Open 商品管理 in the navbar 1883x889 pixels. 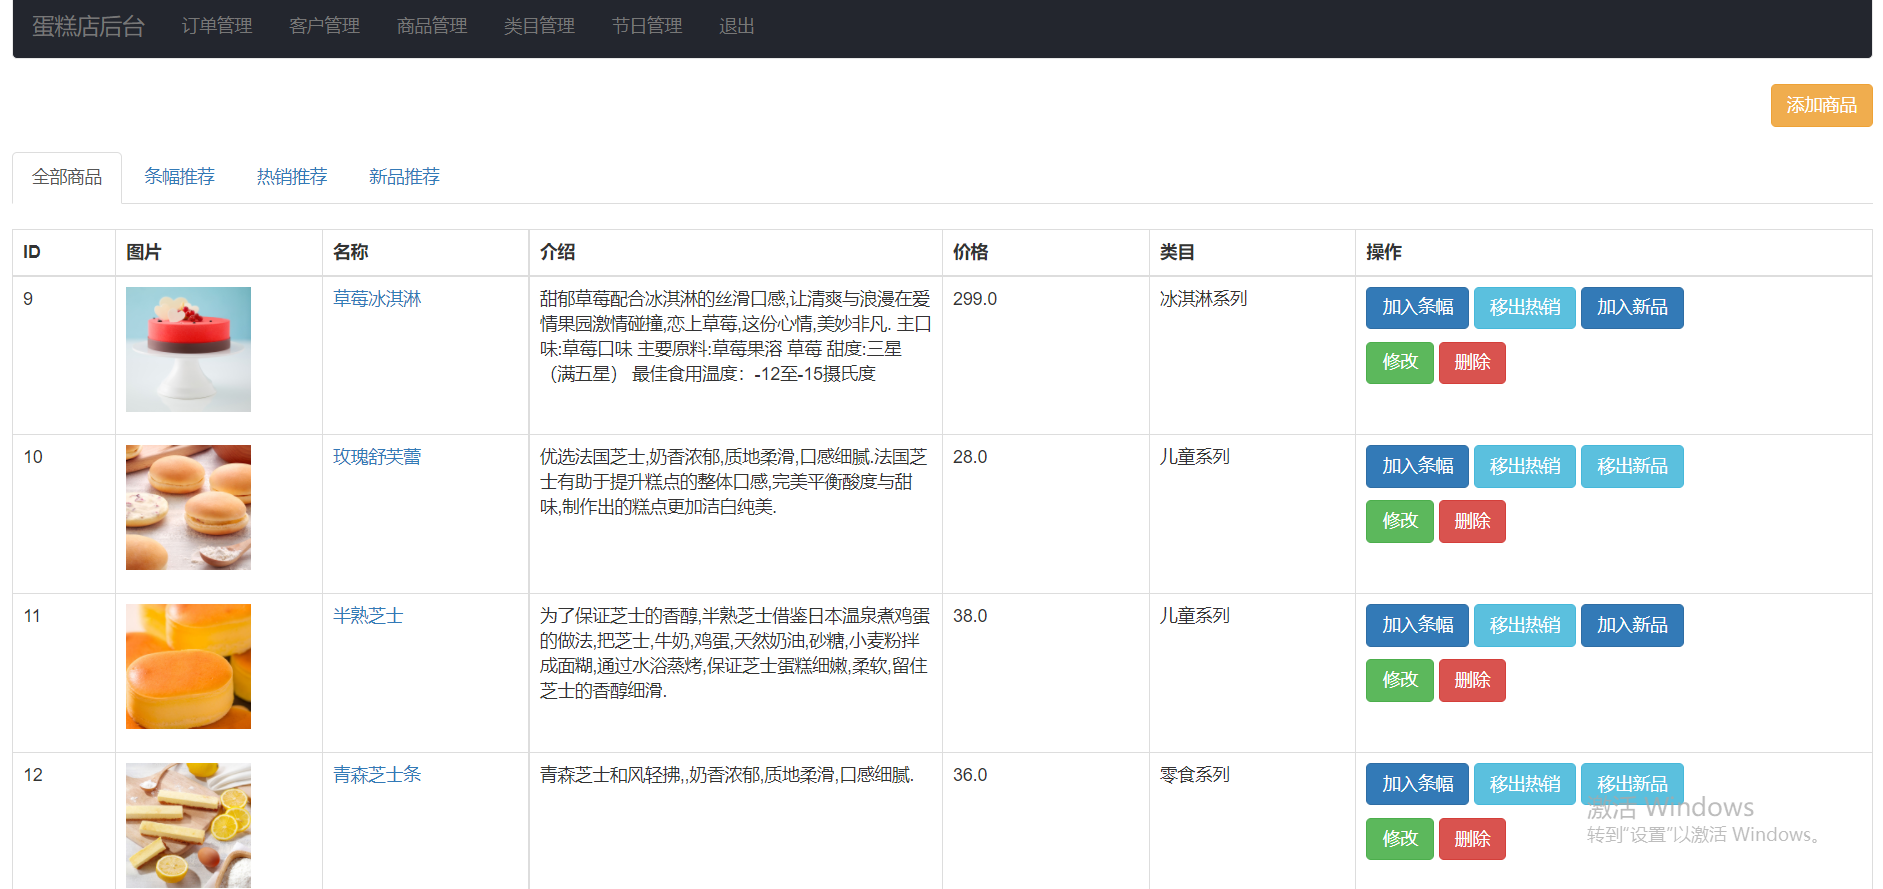click(432, 26)
